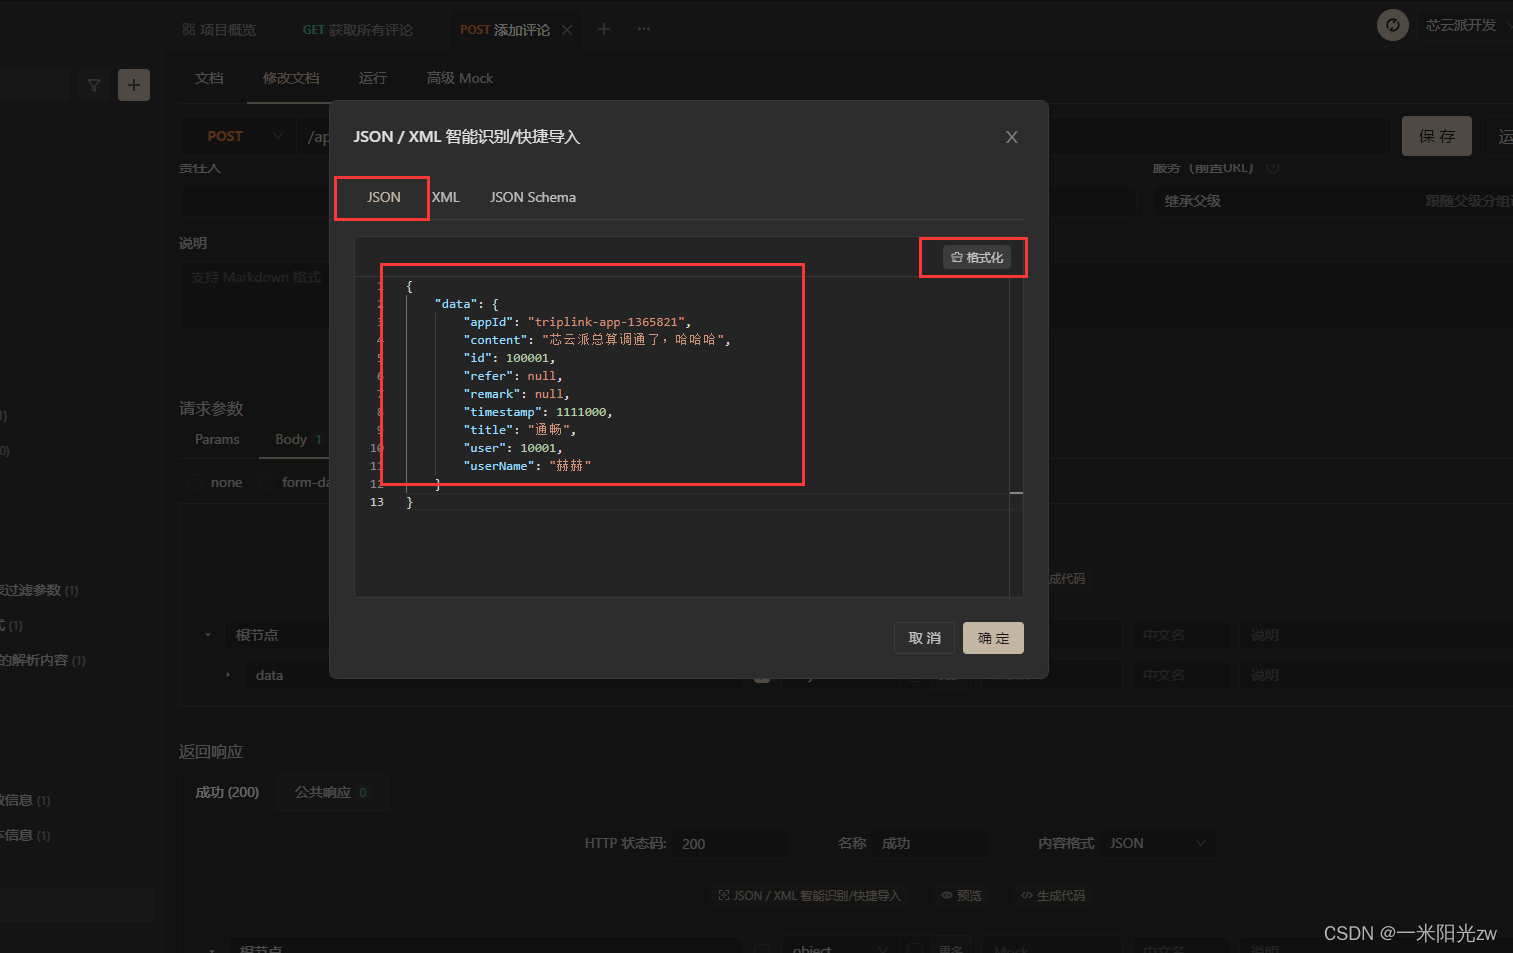Open the 芯云派开发 environment dropdown
Image resolution: width=1513 pixels, height=953 pixels.
point(1466,25)
